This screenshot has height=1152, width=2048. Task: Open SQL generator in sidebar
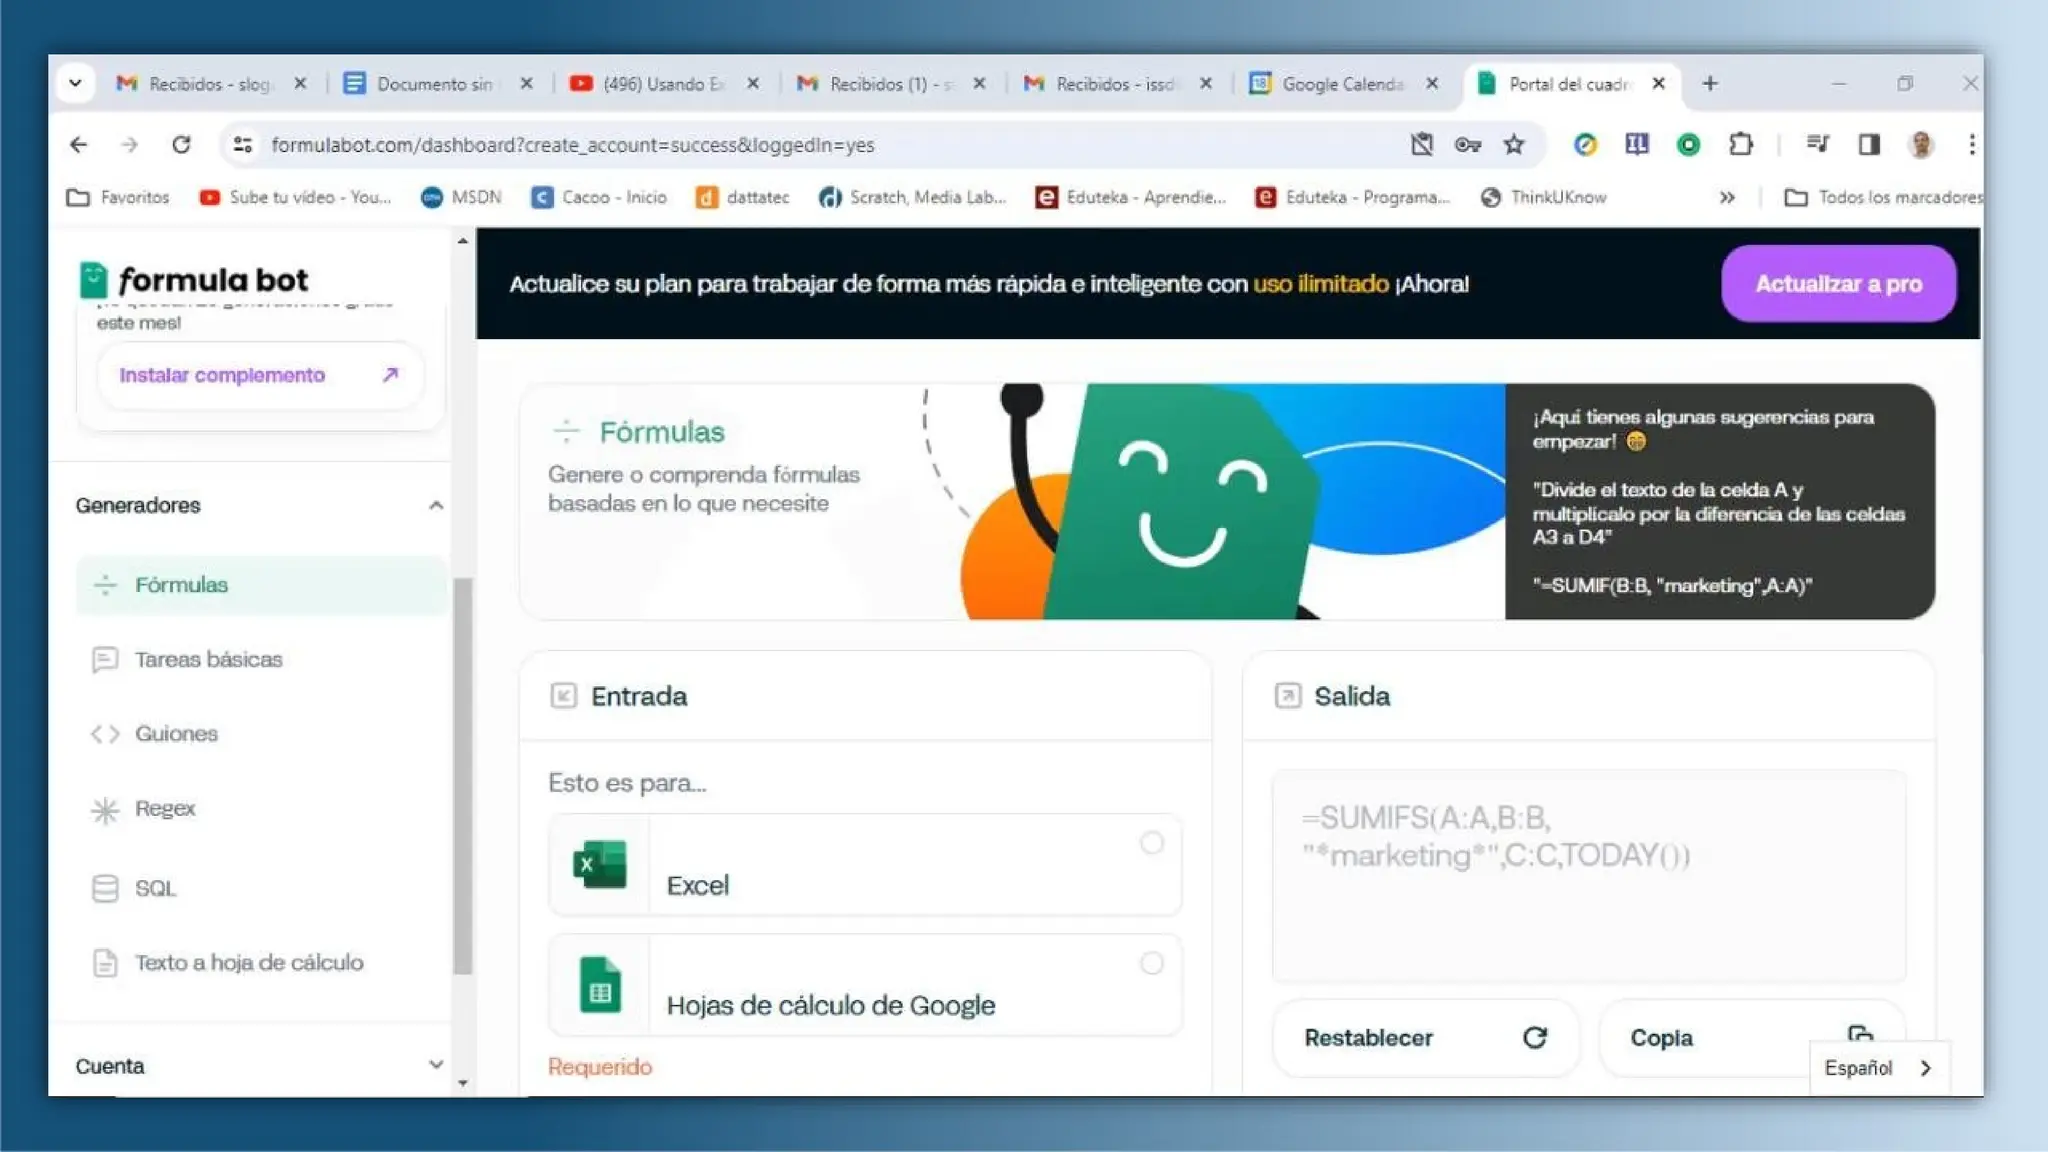coord(155,888)
